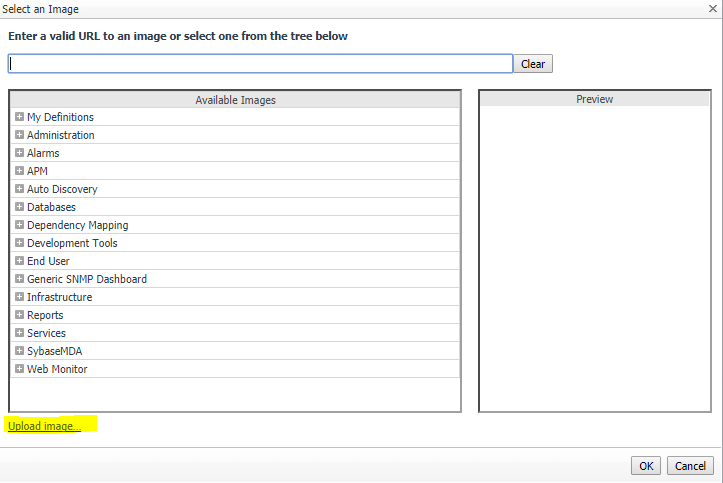This screenshot has height=483, width=723.
Task: Click the plus icon beside Databases
Action: [19, 207]
